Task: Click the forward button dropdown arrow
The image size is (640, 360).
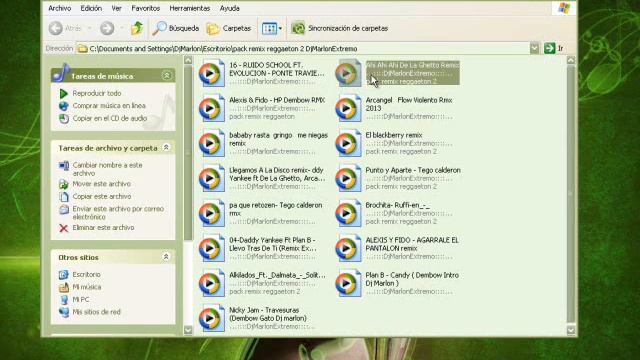Action: [x=122, y=28]
